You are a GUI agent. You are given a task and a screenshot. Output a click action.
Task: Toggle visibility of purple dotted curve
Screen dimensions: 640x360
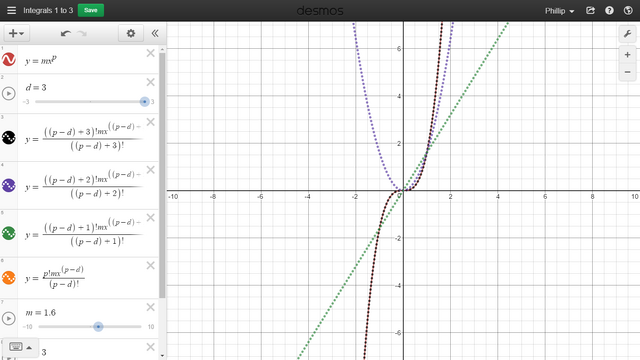tap(9, 185)
